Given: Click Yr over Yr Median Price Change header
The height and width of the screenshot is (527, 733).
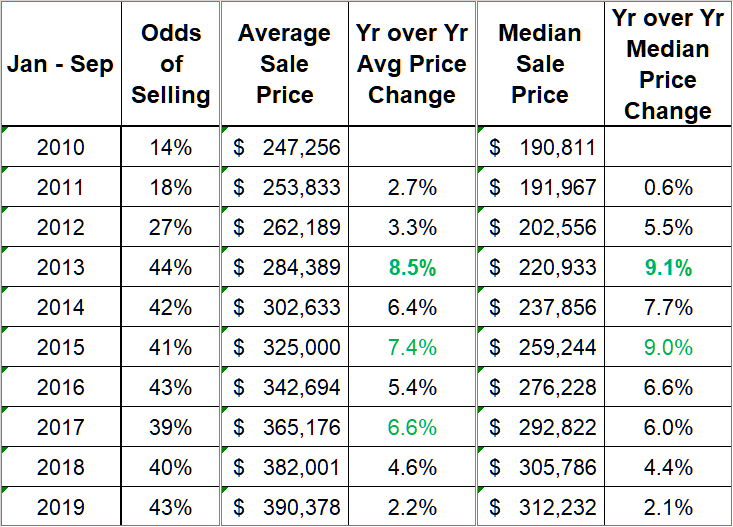Looking at the screenshot, I should pyautogui.click(x=668, y=65).
